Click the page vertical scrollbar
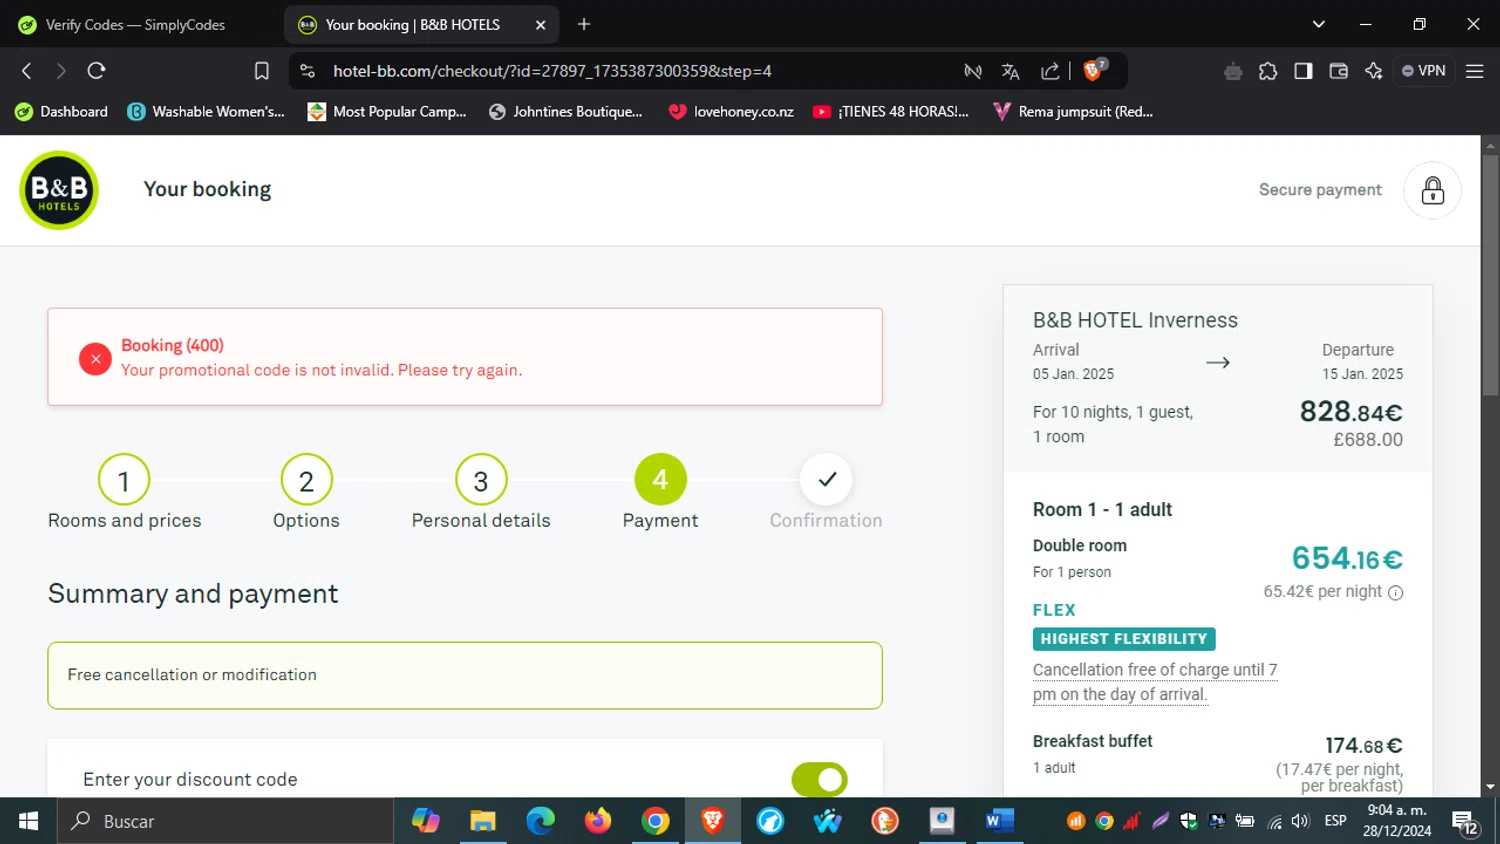1500x844 pixels. tap(1490, 275)
